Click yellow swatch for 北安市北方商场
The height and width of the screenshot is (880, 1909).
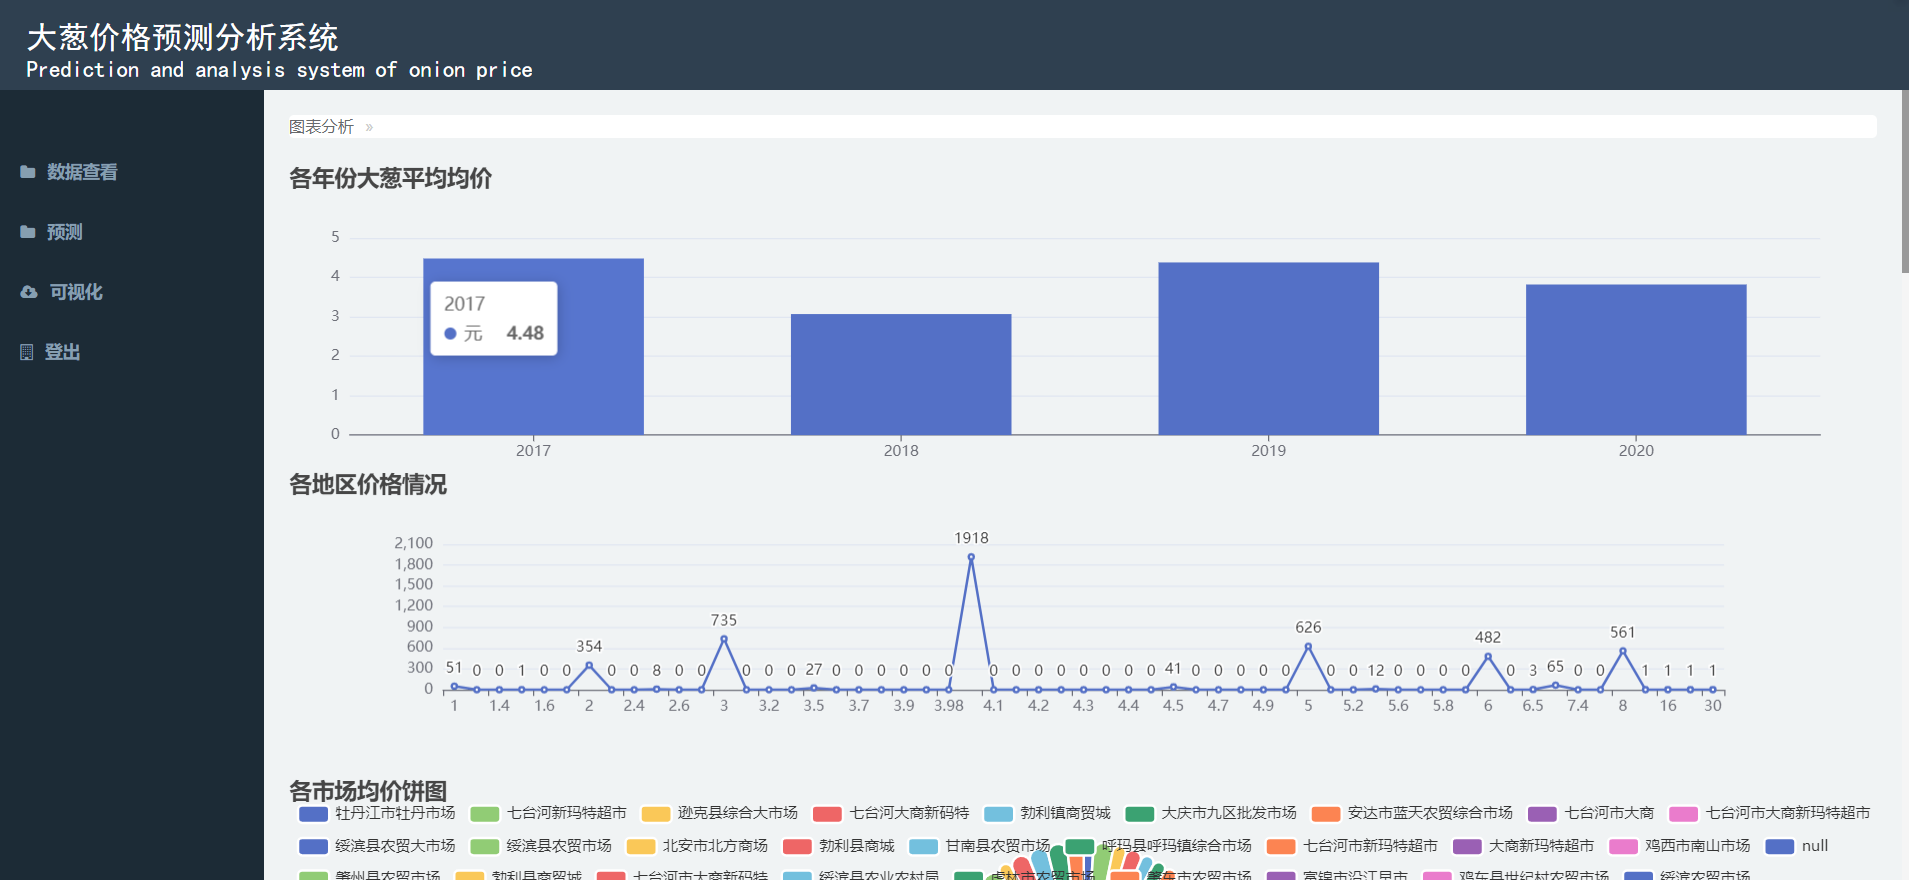640,846
